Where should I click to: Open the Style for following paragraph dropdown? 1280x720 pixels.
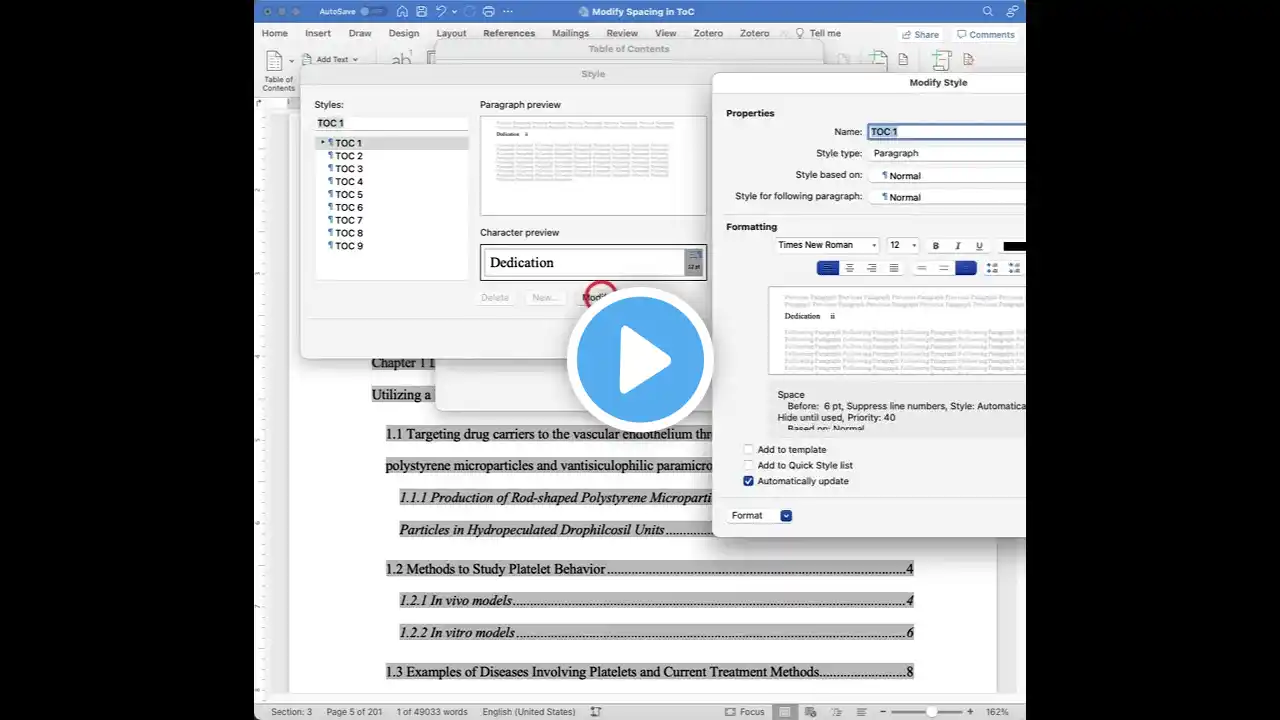[x=947, y=197]
